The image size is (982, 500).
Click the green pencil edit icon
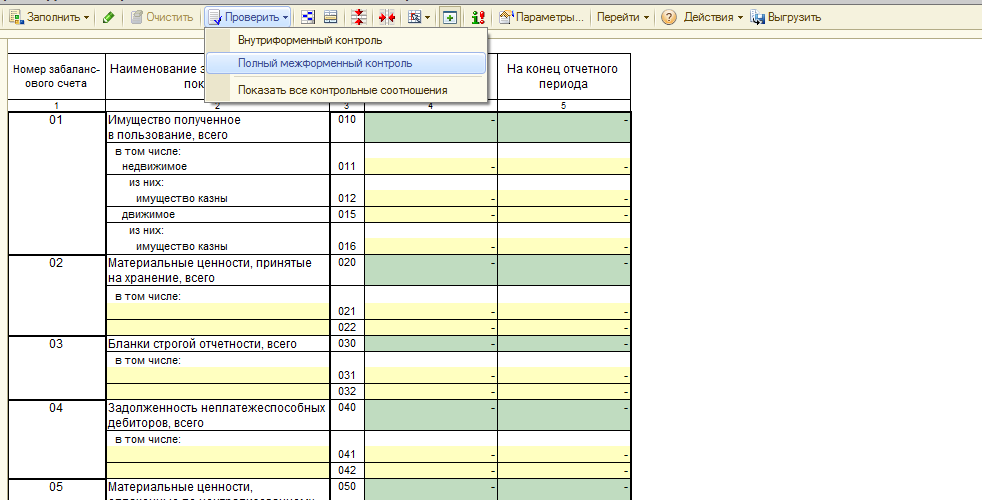(x=108, y=18)
